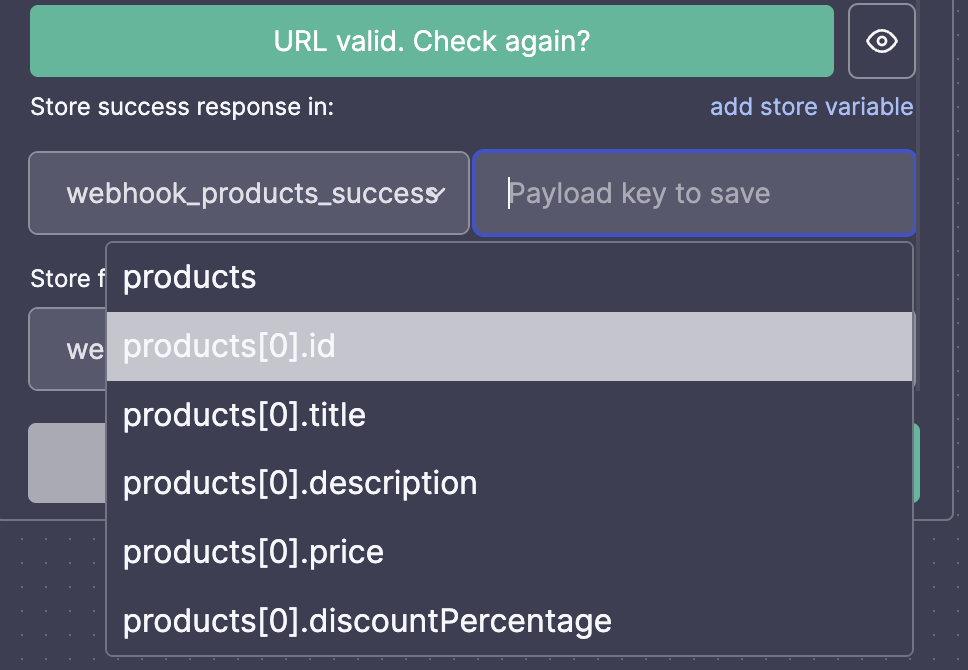Click the "Store success response in:" label
The image size is (968, 670).
[x=182, y=107]
